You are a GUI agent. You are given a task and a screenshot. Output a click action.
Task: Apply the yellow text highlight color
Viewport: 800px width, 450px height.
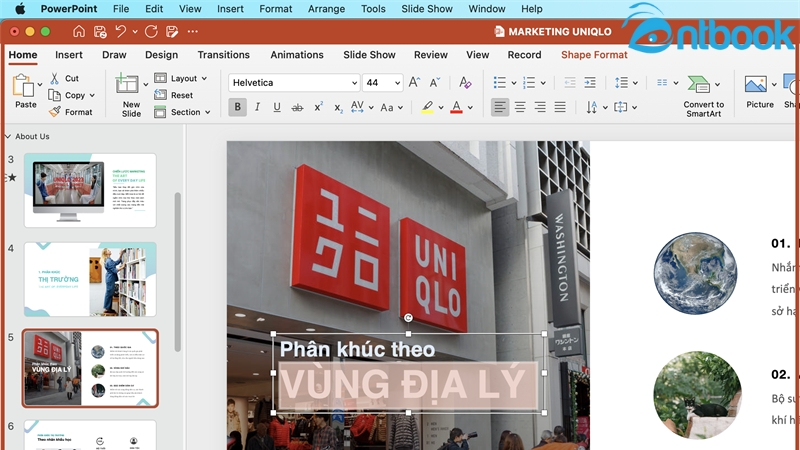[x=428, y=107]
